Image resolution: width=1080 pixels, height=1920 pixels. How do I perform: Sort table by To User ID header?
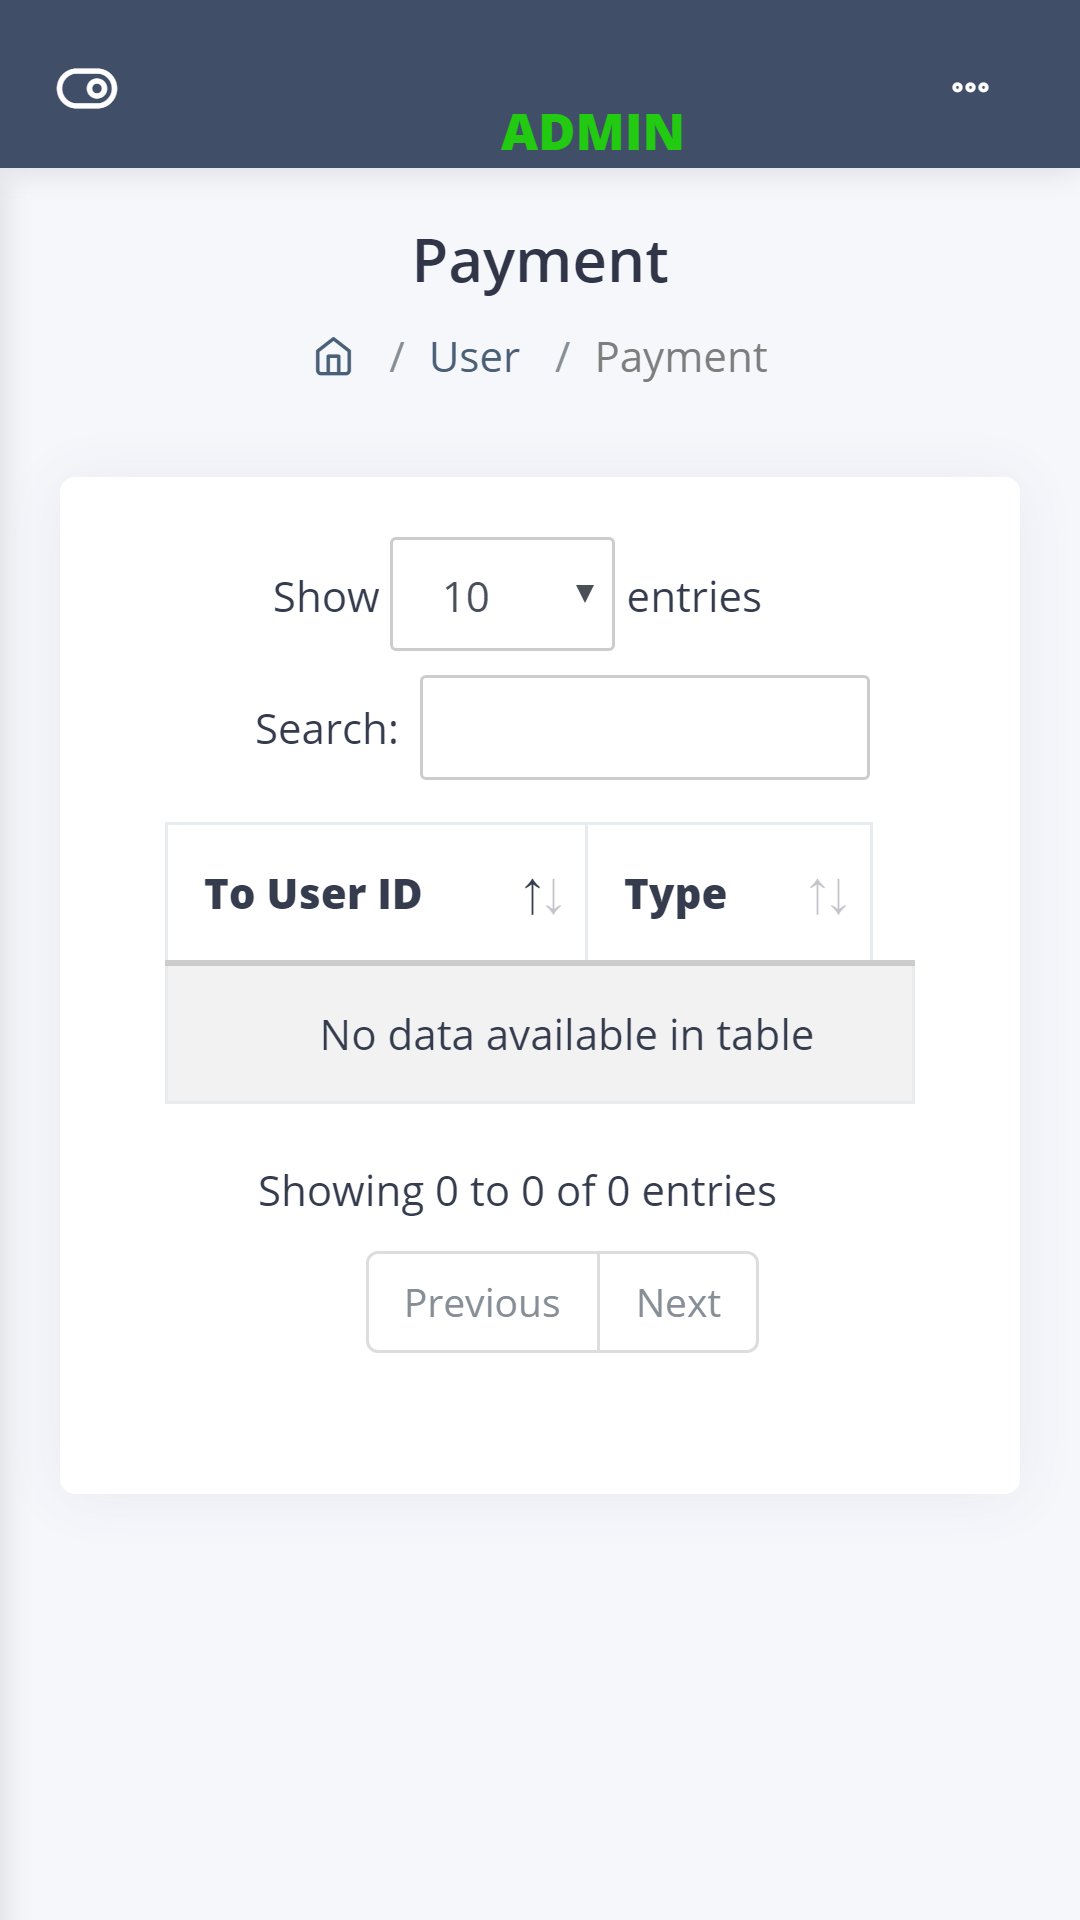313,894
